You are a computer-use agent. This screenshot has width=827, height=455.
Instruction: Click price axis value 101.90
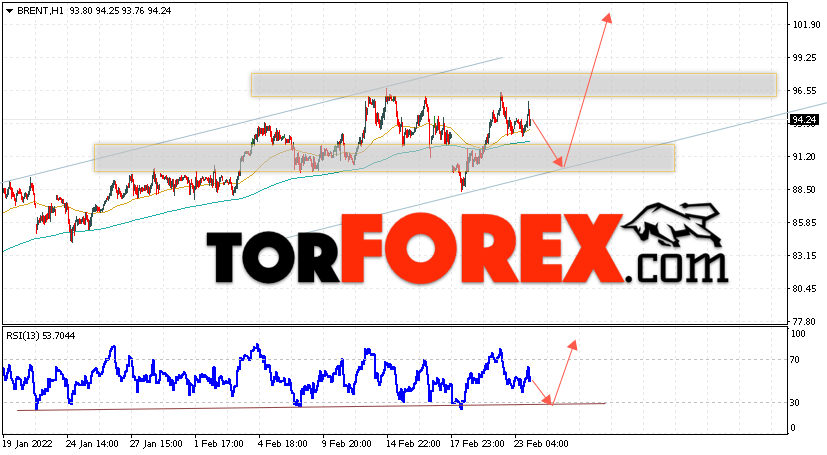pyautogui.click(x=806, y=25)
